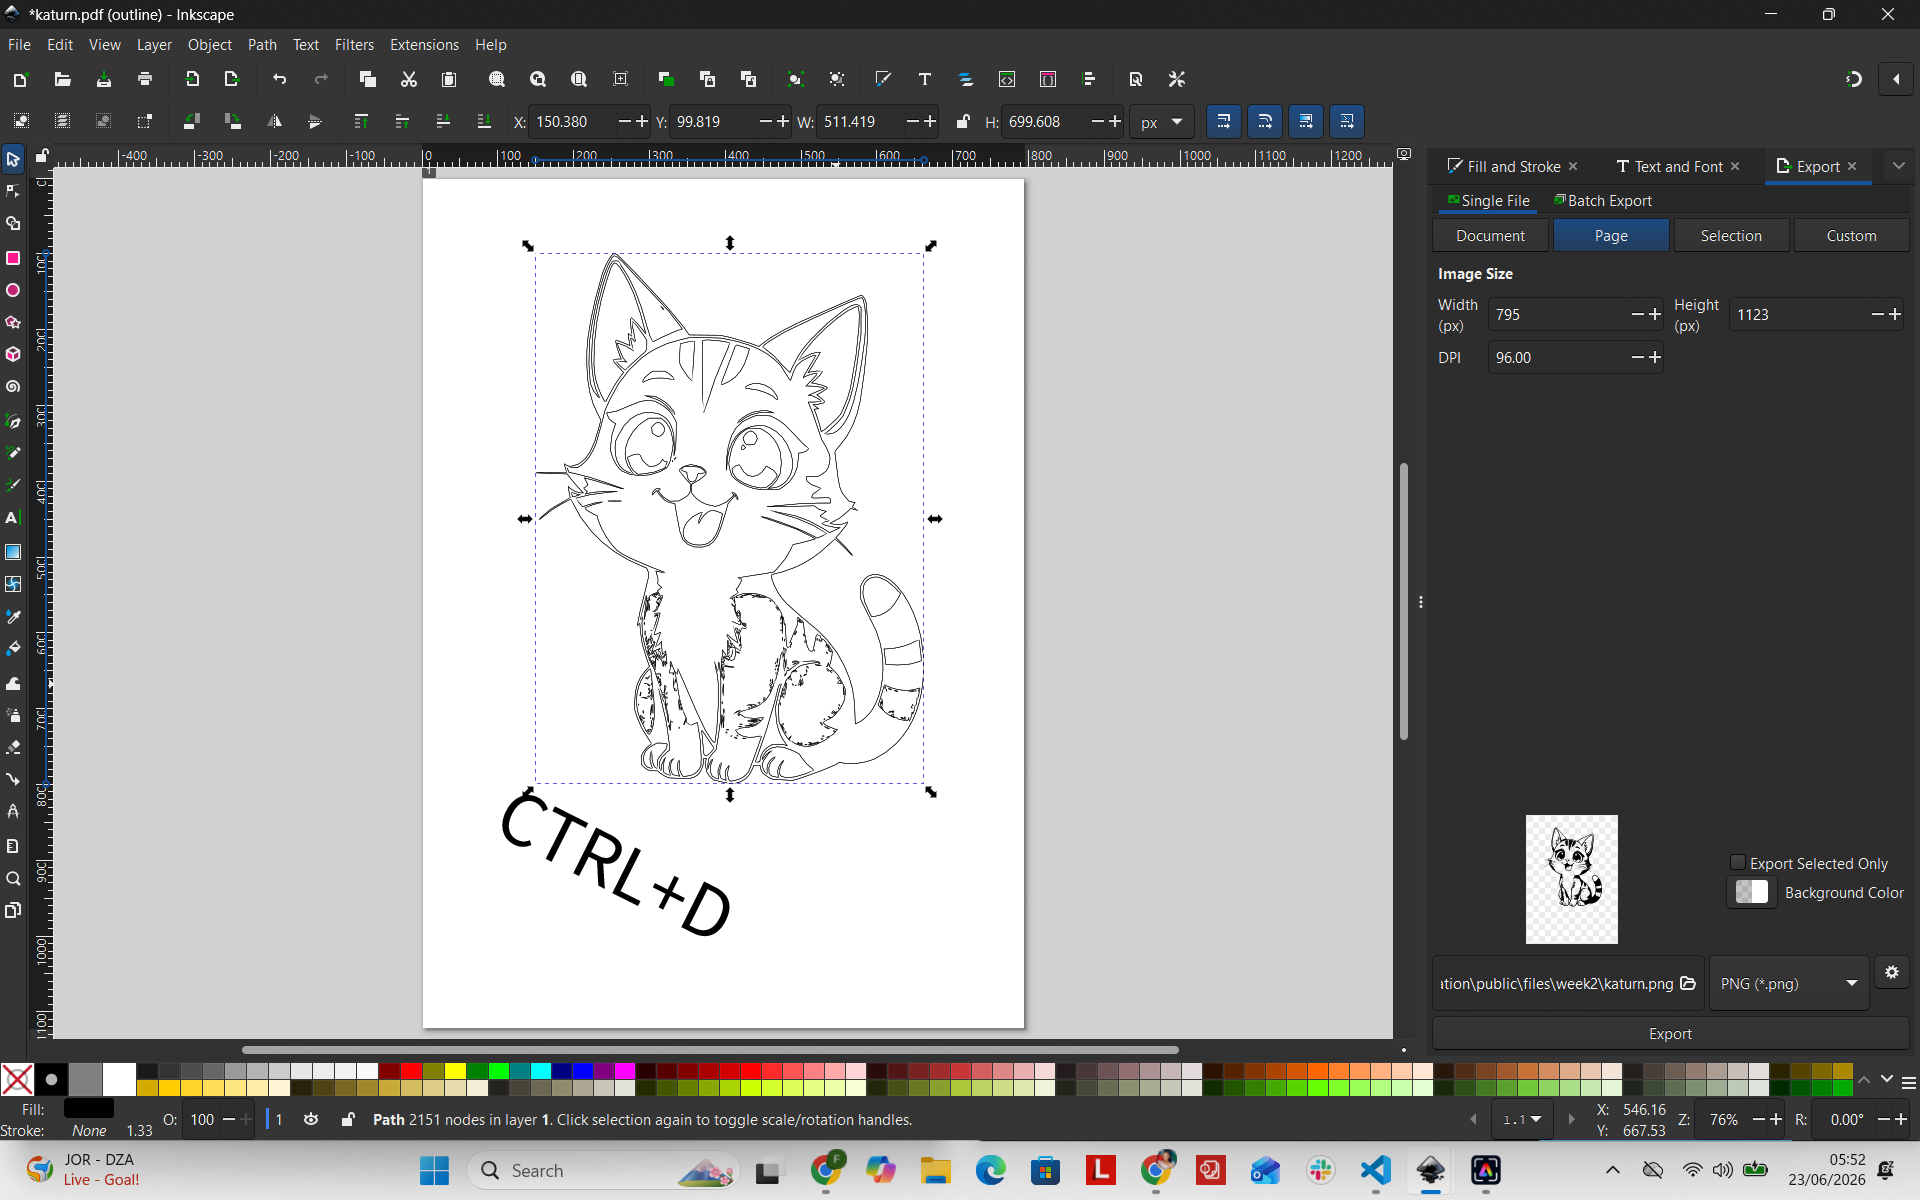Click the X coordinate input field
Screen dimensions: 1920x1200
573,122
